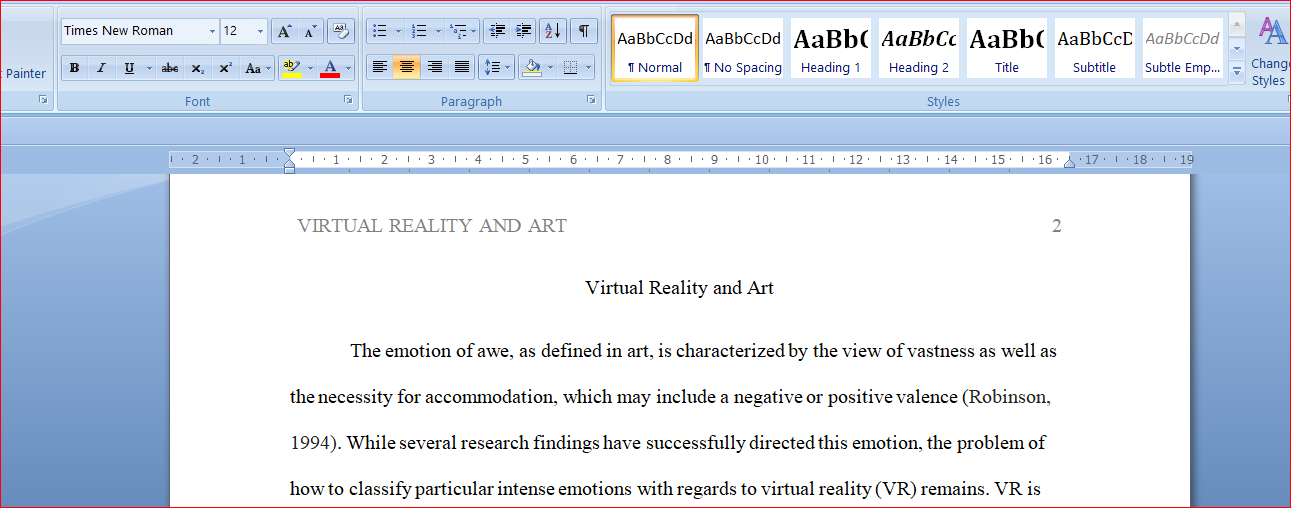Screen dimensions: 1291x508
Task: Click the Numbering list icon
Action: click(420, 31)
